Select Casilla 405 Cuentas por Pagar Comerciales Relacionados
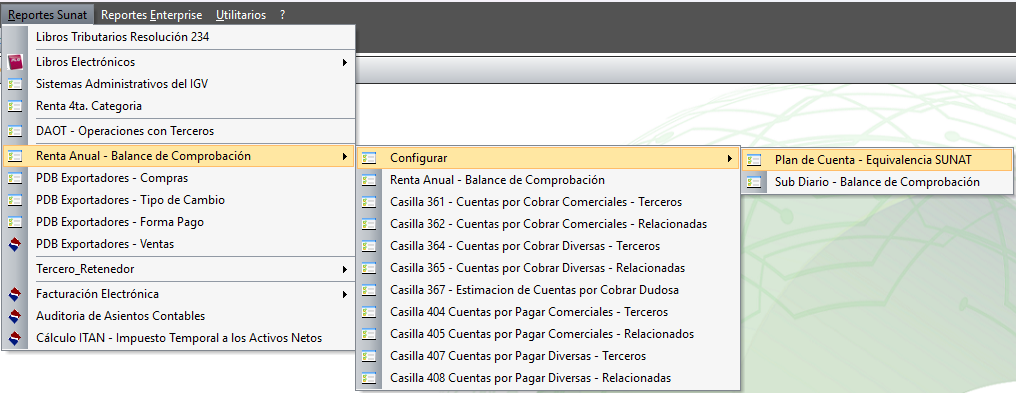 [x=548, y=334]
